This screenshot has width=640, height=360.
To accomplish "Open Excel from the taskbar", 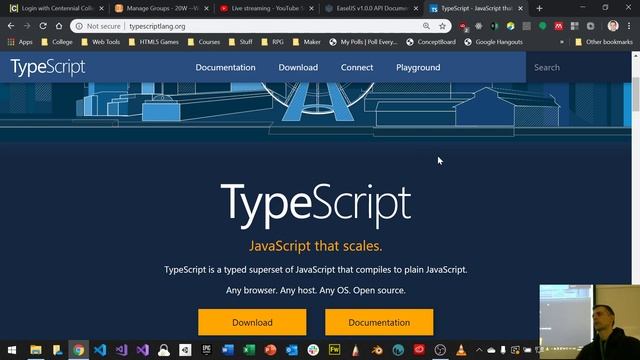I will 249,350.
